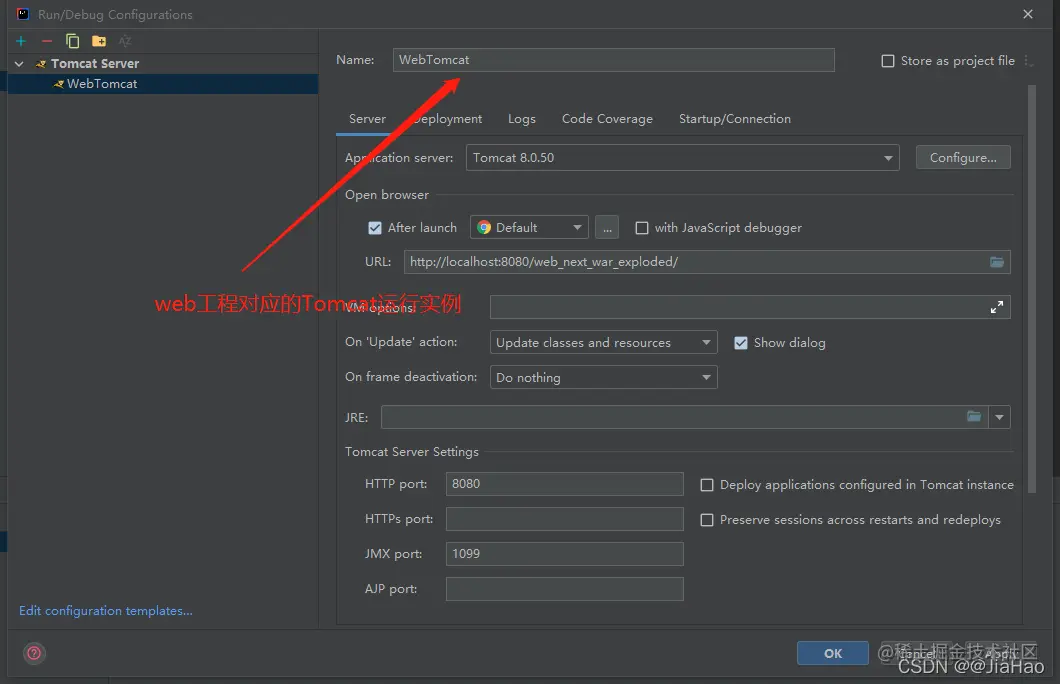Collapse Tomcat Server tree node
Viewport: 1060px width, 684px height.
click(19, 64)
